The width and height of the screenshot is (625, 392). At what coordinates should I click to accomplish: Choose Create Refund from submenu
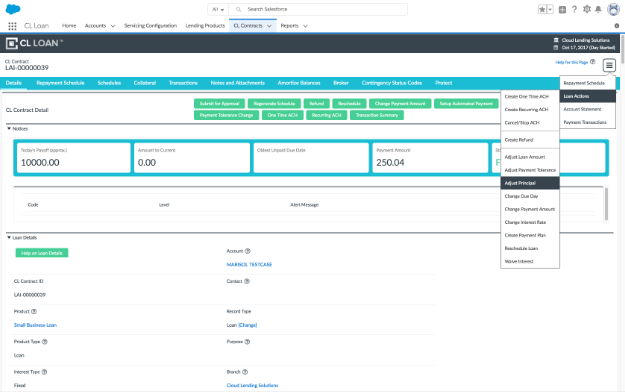tap(530, 140)
